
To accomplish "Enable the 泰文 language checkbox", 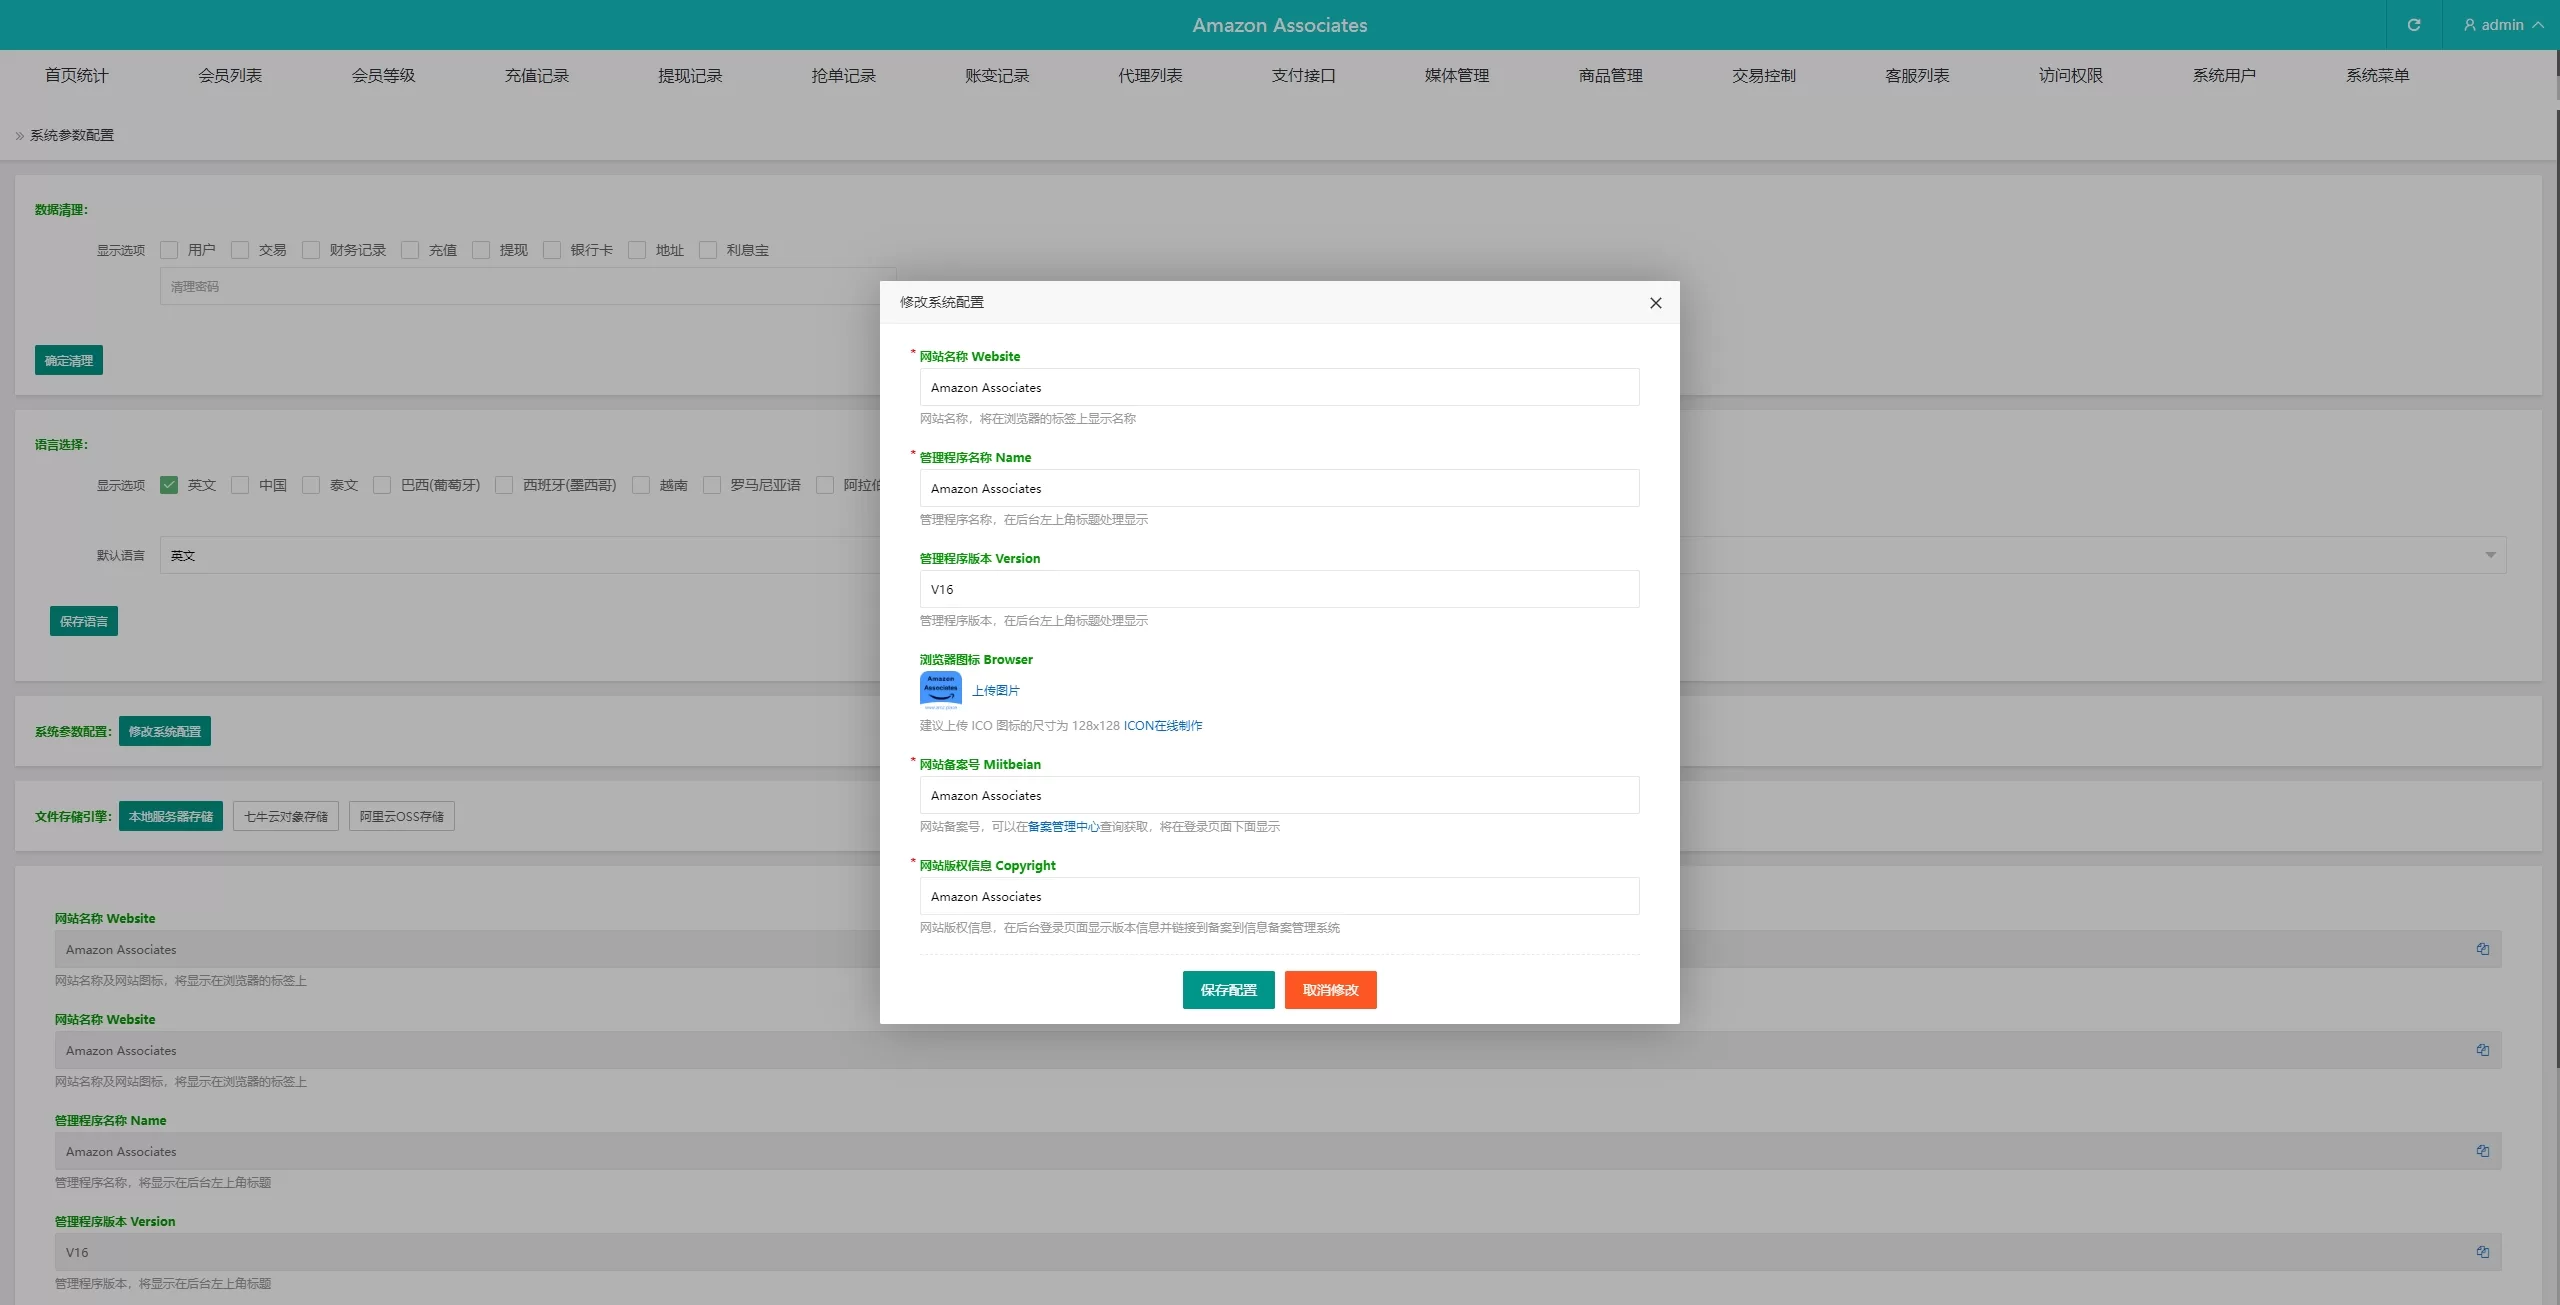I will coord(311,485).
